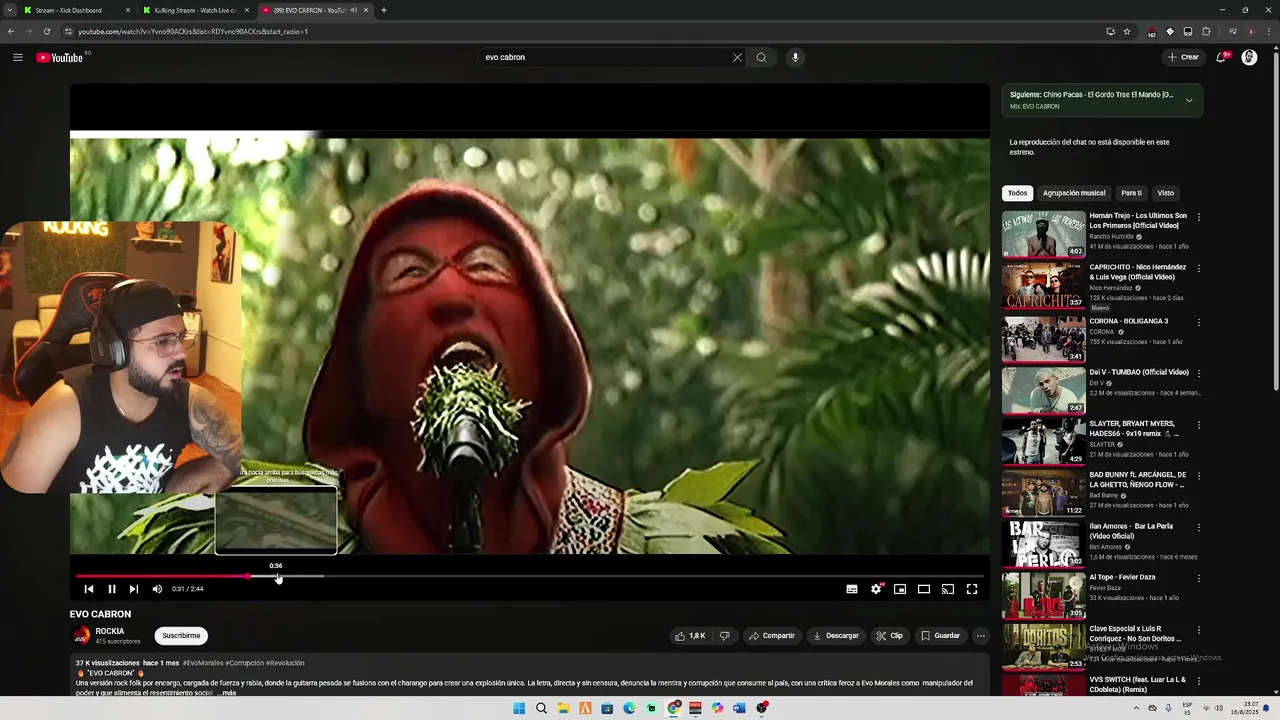
Task: Open CAPRICHITO video thumbnail
Action: 1044,285
